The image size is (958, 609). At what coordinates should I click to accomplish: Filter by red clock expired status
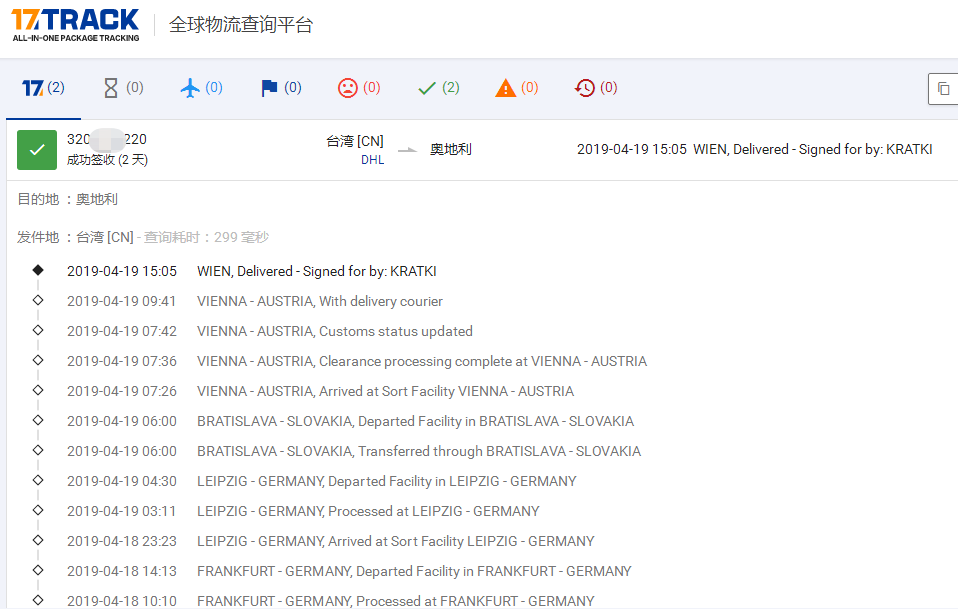pyautogui.click(x=595, y=88)
